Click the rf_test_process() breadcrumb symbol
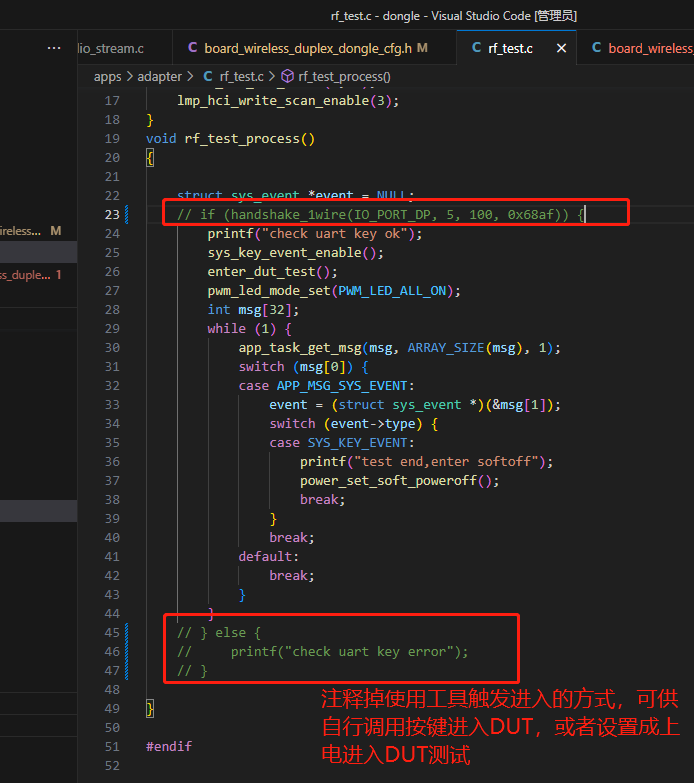 (344, 76)
